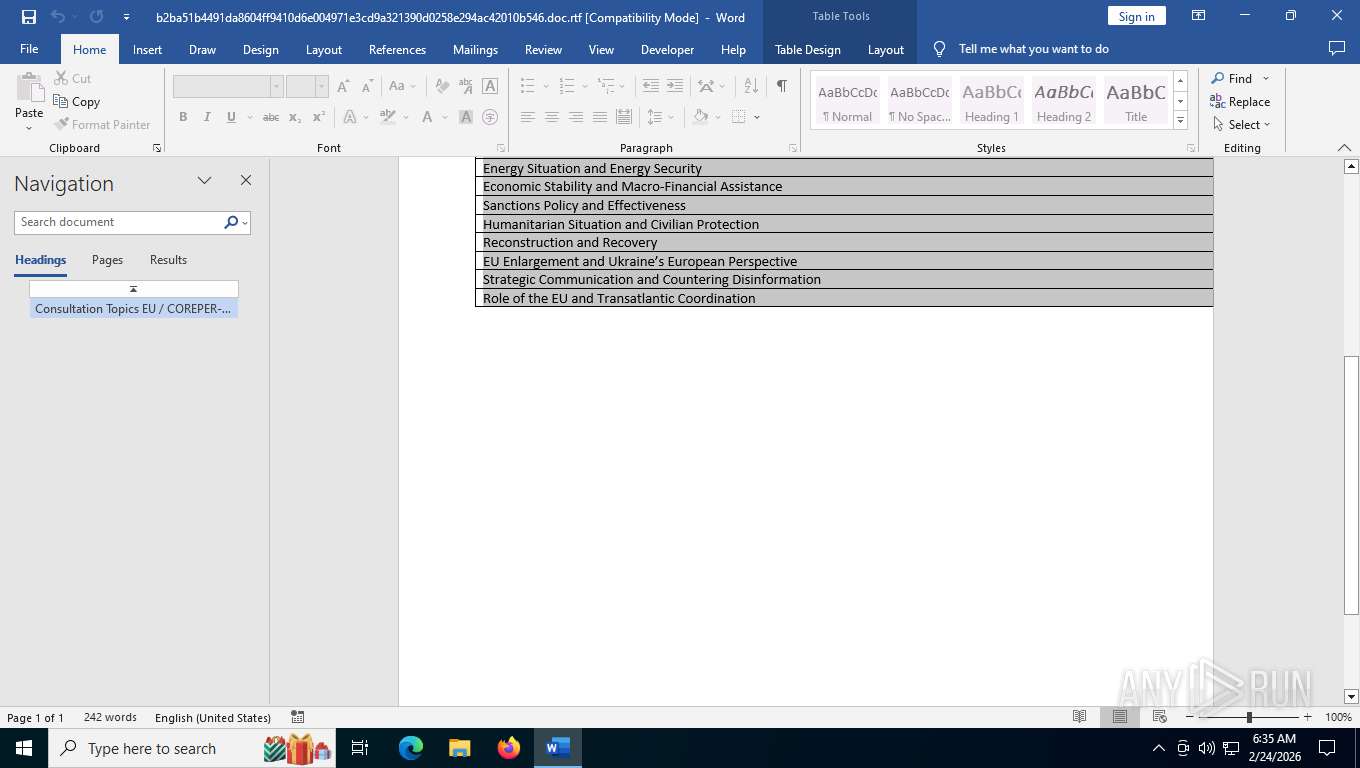Open the comments icon at top right
This screenshot has height=768, width=1360.
(x=1336, y=48)
